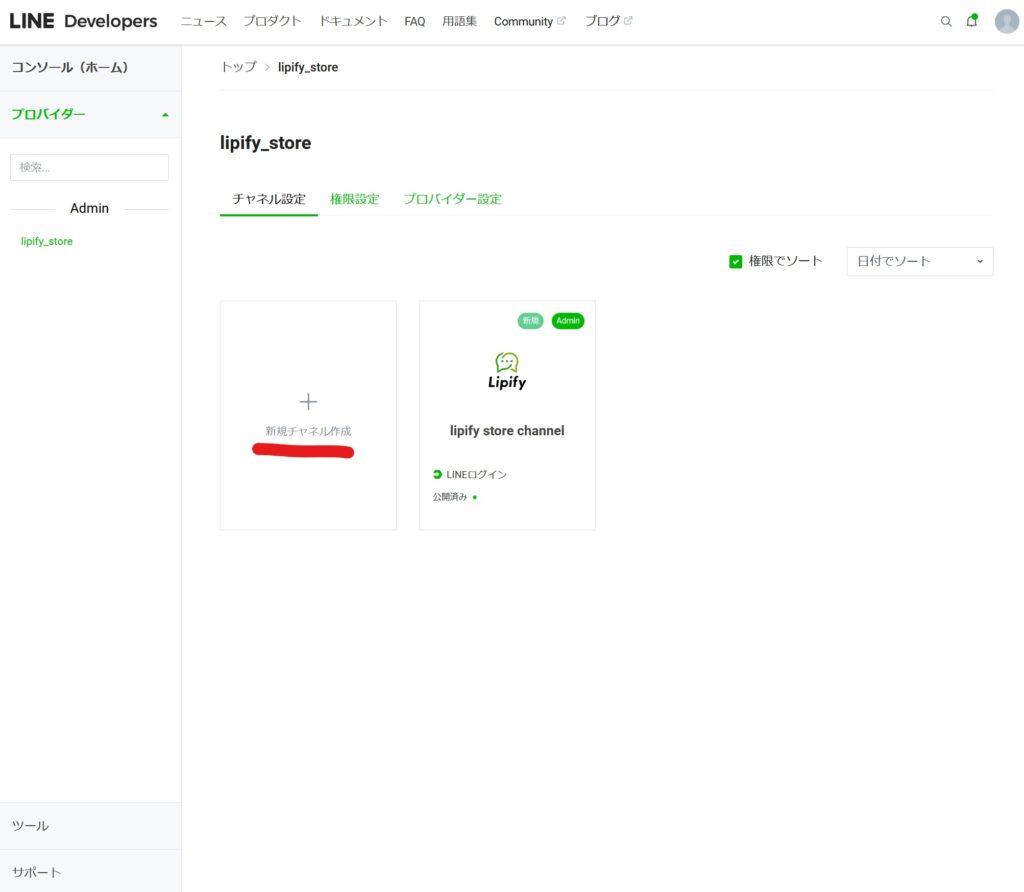Click lipify_store in the breadcrumb

pos(308,67)
